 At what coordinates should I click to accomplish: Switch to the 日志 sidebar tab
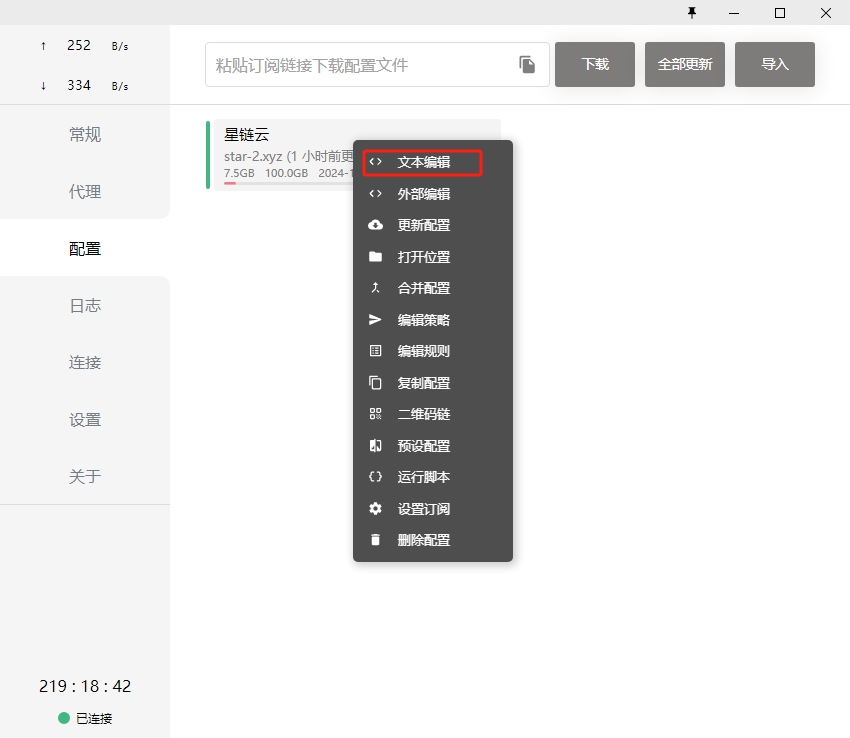[85, 306]
